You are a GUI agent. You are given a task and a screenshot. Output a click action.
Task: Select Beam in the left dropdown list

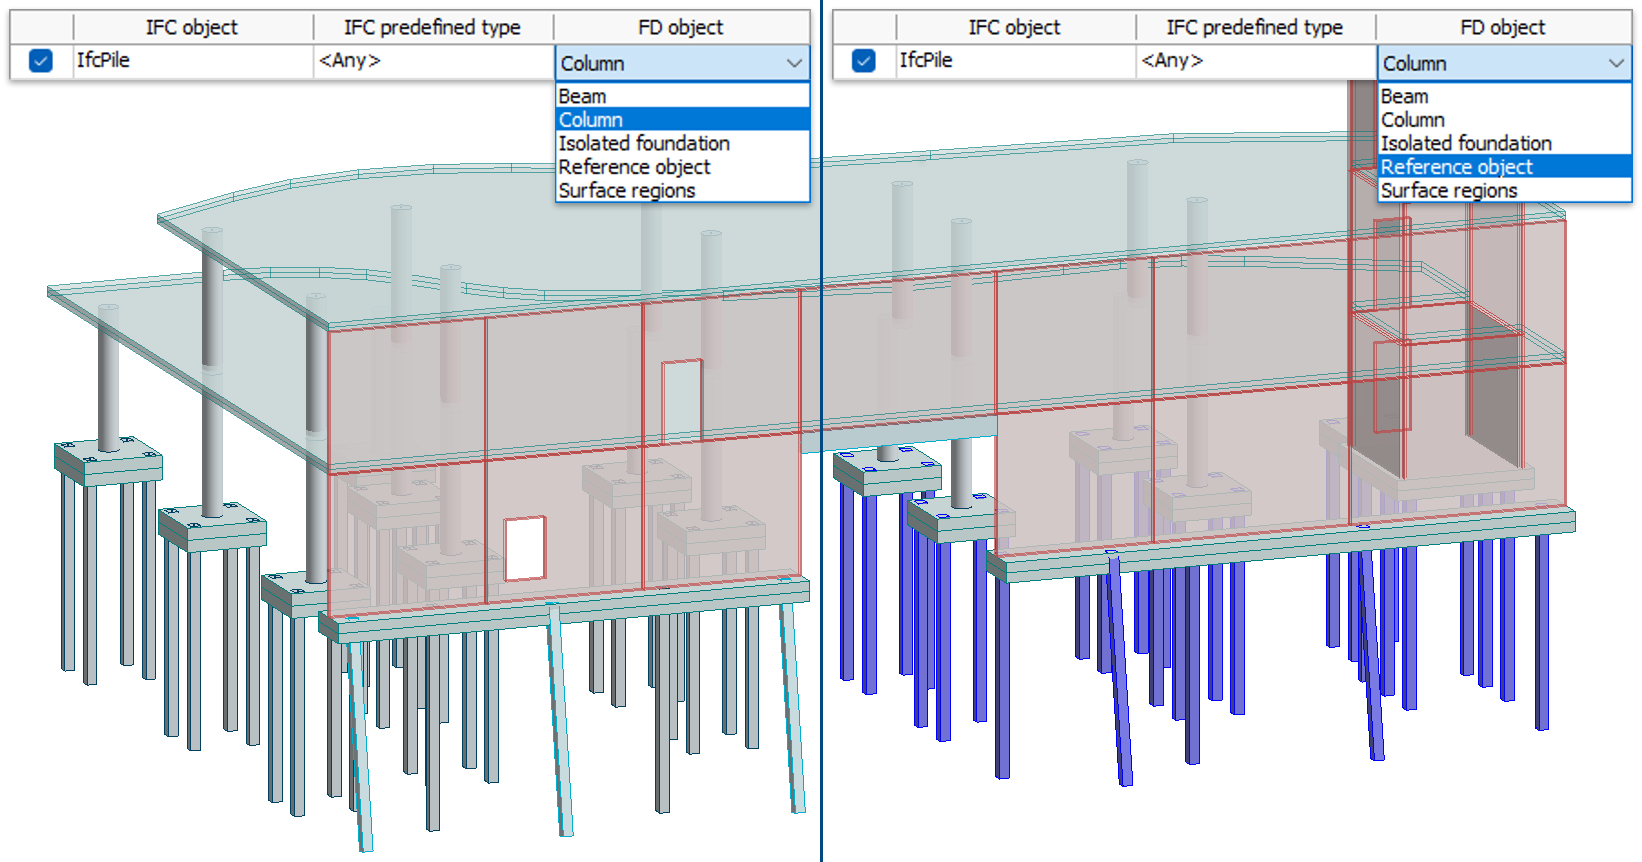582,96
